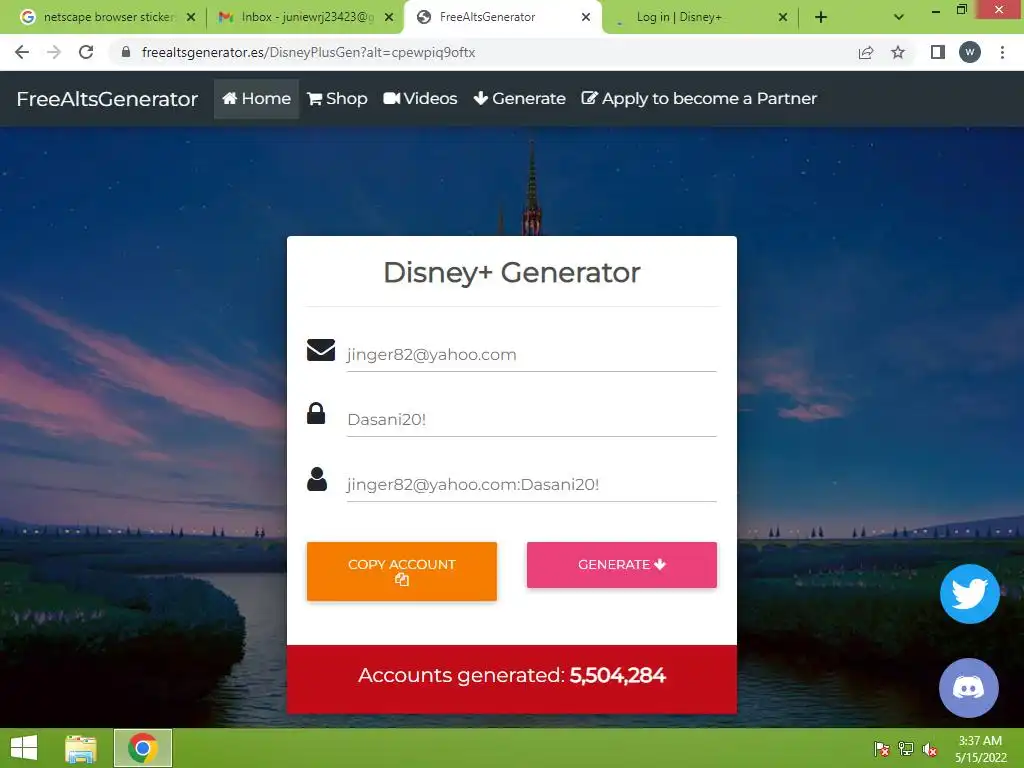Open File Explorer from the taskbar
Viewport: 1024px width, 768px height.
(x=81, y=748)
